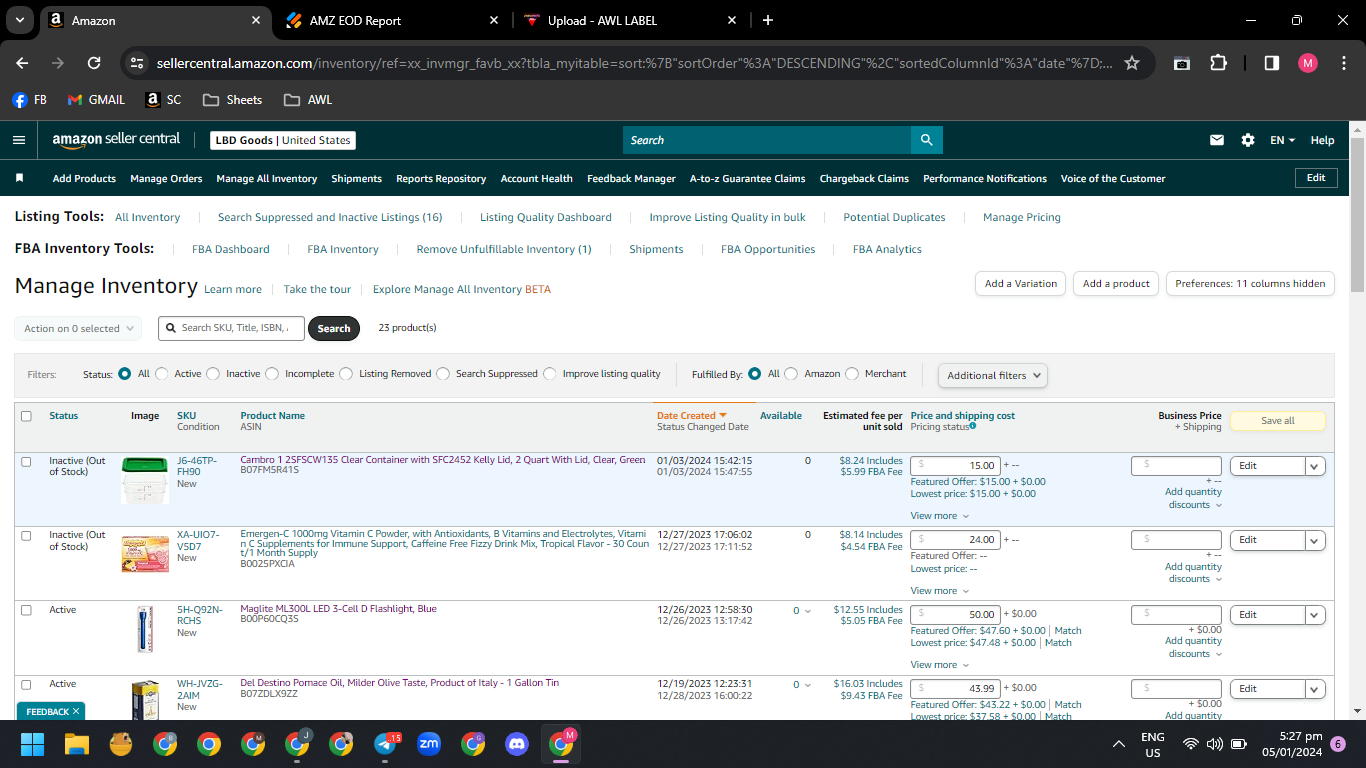Click the Add a product button
This screenshot has width=1366, height=768.
tap(1116, 284)
